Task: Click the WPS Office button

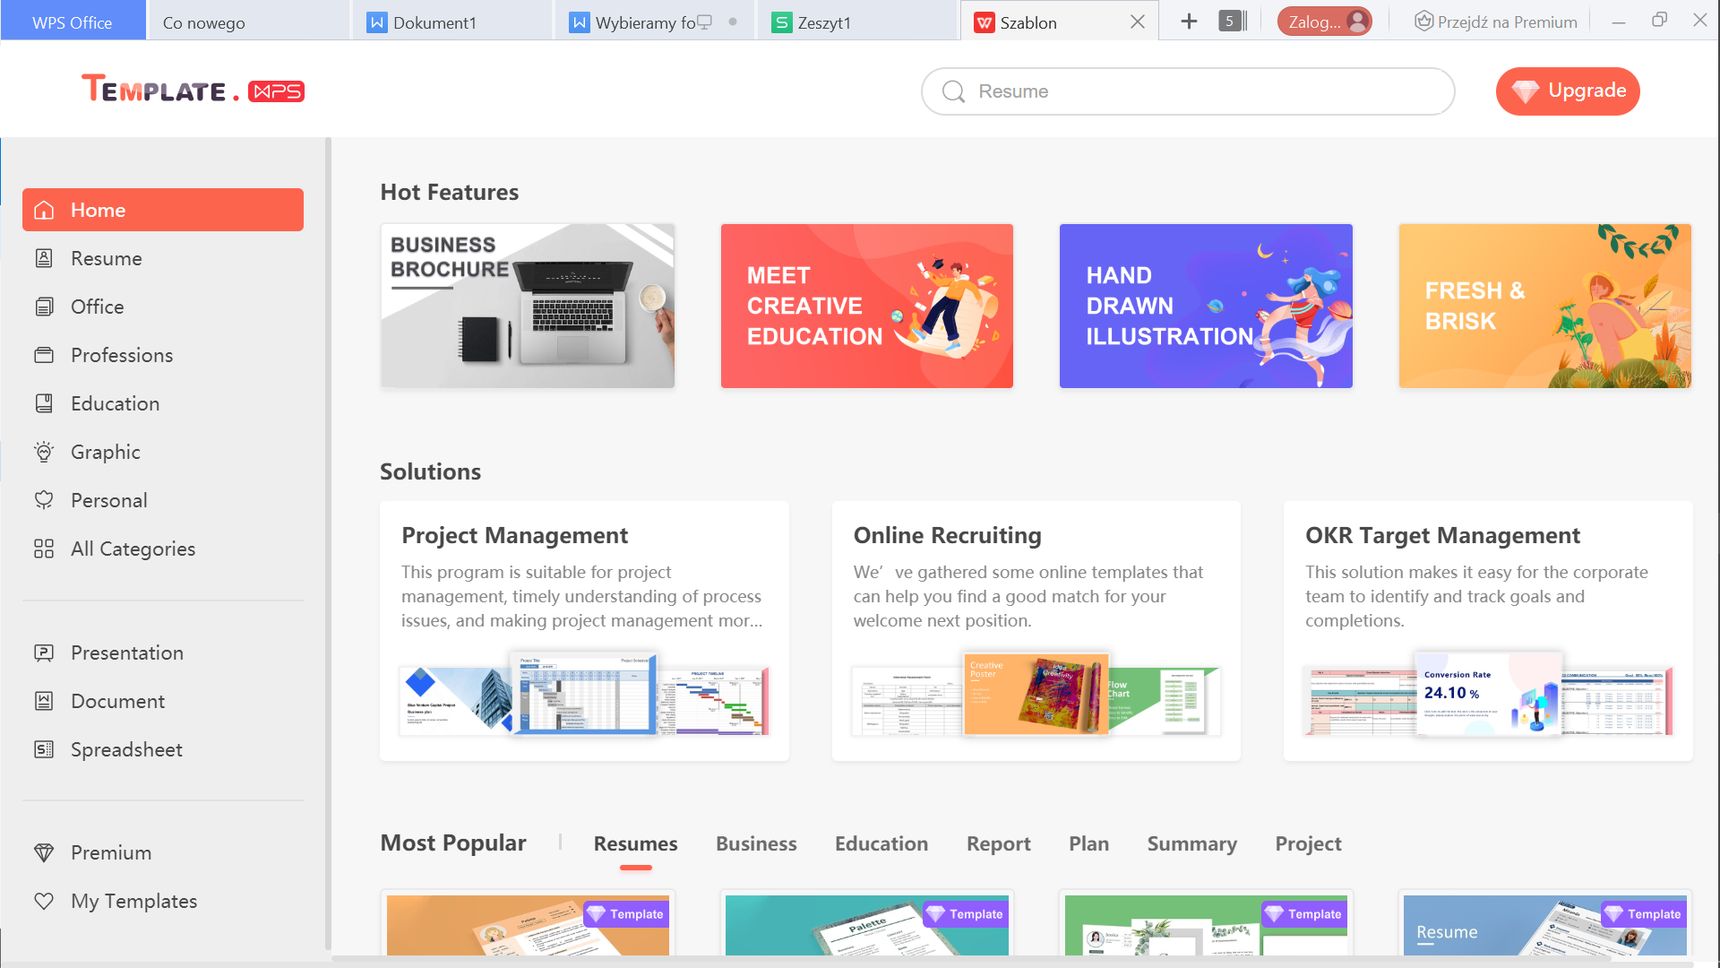Action: 72,22
